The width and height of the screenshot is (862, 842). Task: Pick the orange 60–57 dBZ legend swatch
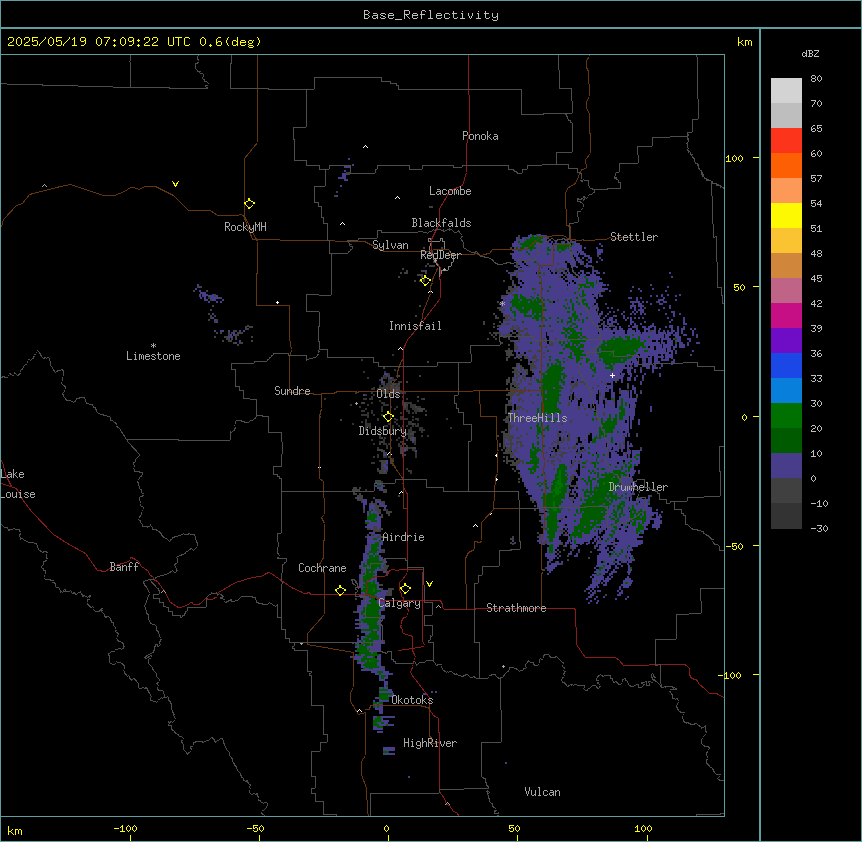786,165
